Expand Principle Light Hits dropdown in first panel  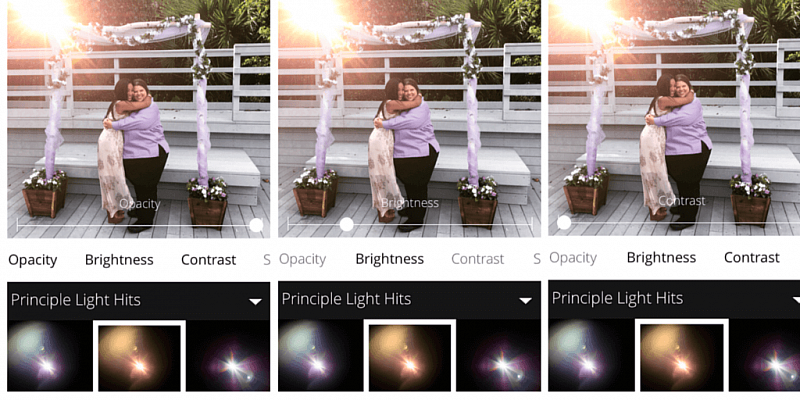pyautogui.click(x=255, y=302)
